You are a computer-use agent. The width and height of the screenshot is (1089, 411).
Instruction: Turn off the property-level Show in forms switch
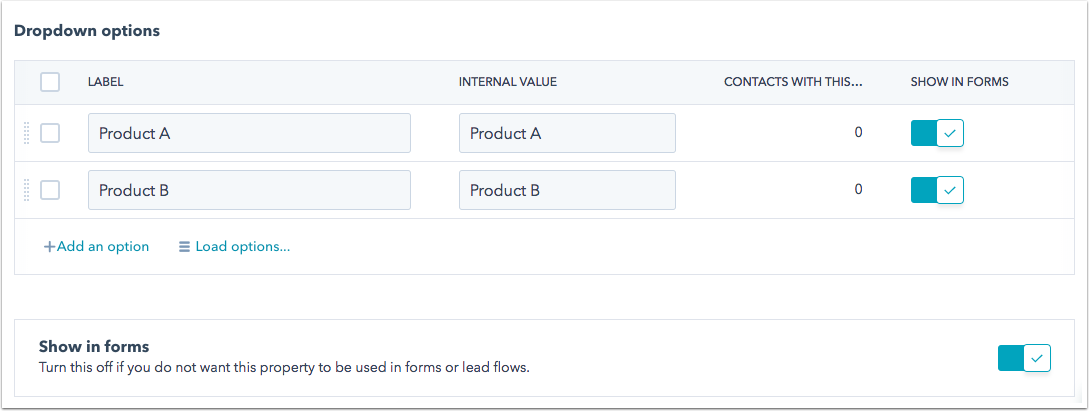point(1024,358)
